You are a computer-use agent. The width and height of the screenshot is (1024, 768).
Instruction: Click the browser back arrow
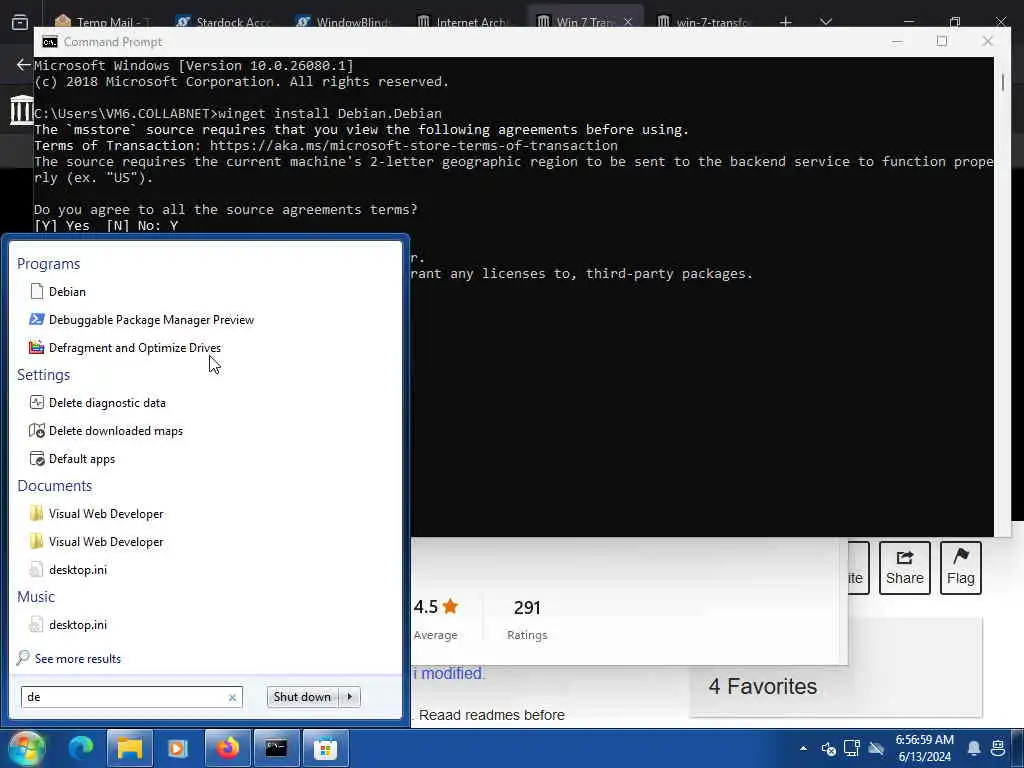pyautogui.click(x=23, y=65)
